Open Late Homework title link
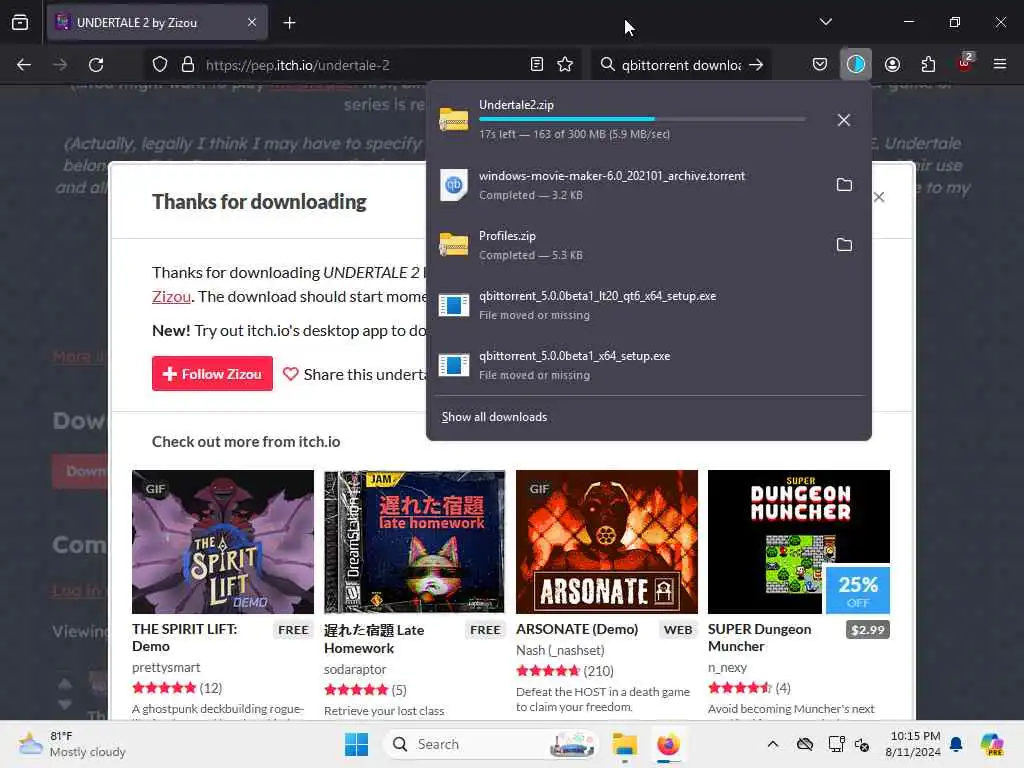Screen dimensions: 1024x768 [x=374, y=639]
